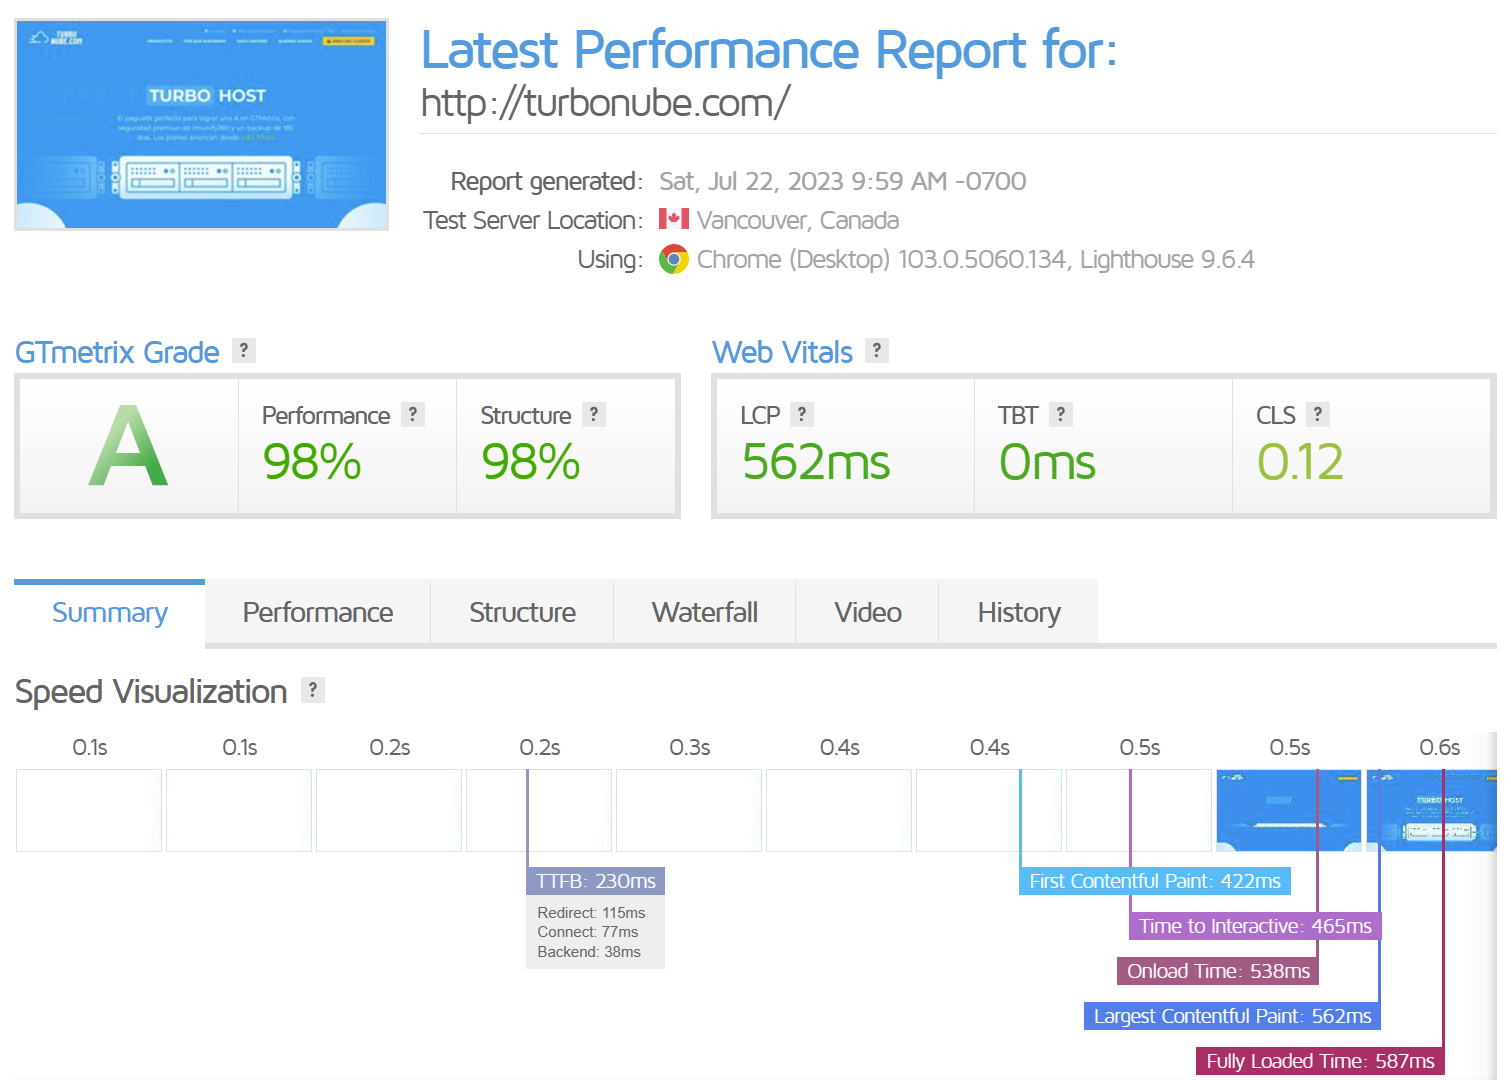Image resolution: width=1511 pixels, height=1080 pixels.
Task: Open the History tab
Action: (1018, 612)
